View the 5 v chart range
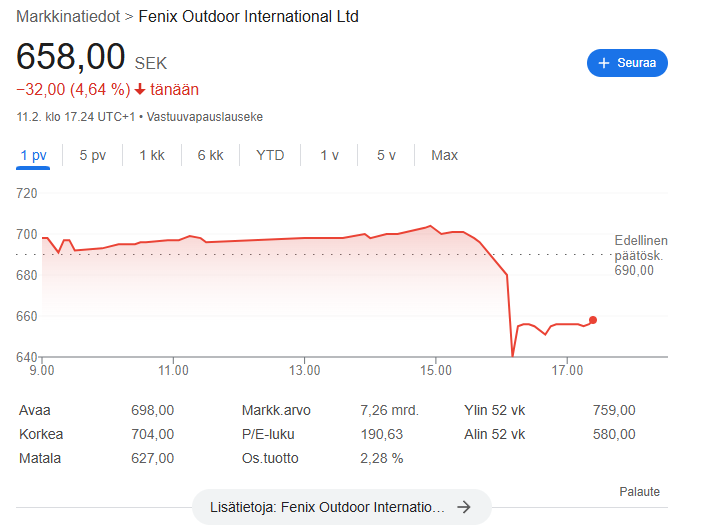 pyautogui.click(x=386, y=155)
